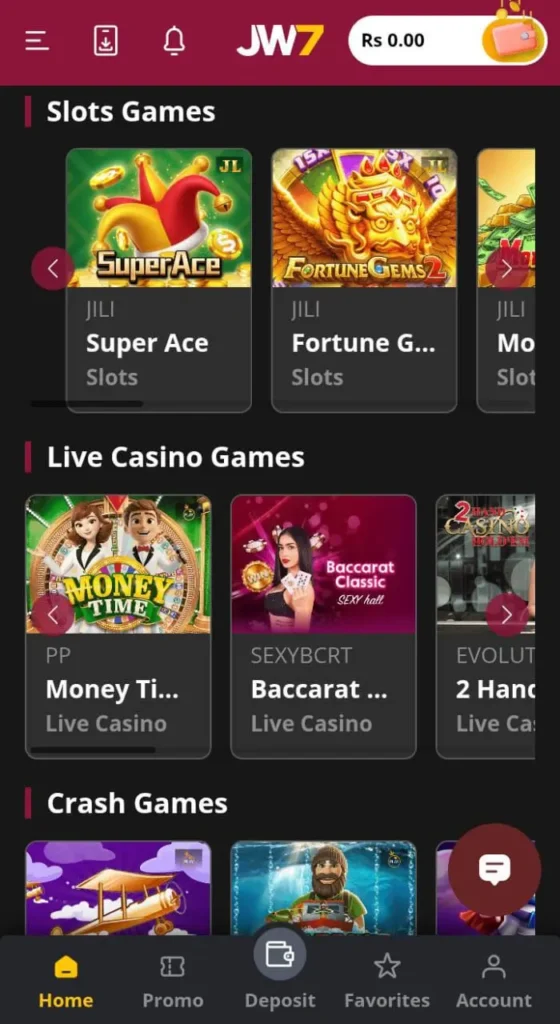Viewport: 560px width, 1024px height.
Task: Select the Home tab
Action: click(x=66, y=981)
